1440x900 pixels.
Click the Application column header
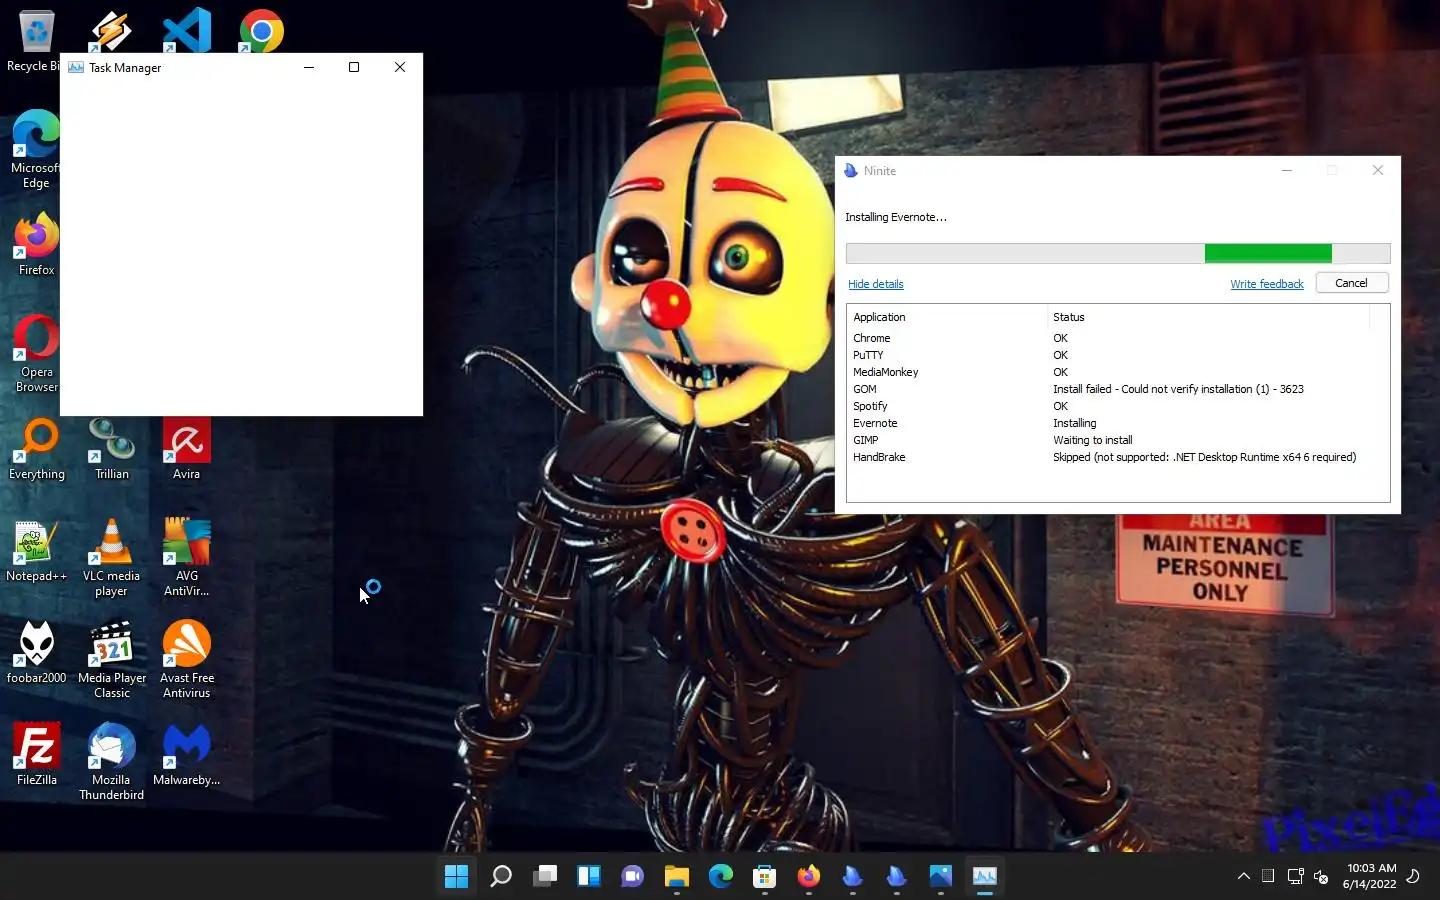tap(947, 317)
